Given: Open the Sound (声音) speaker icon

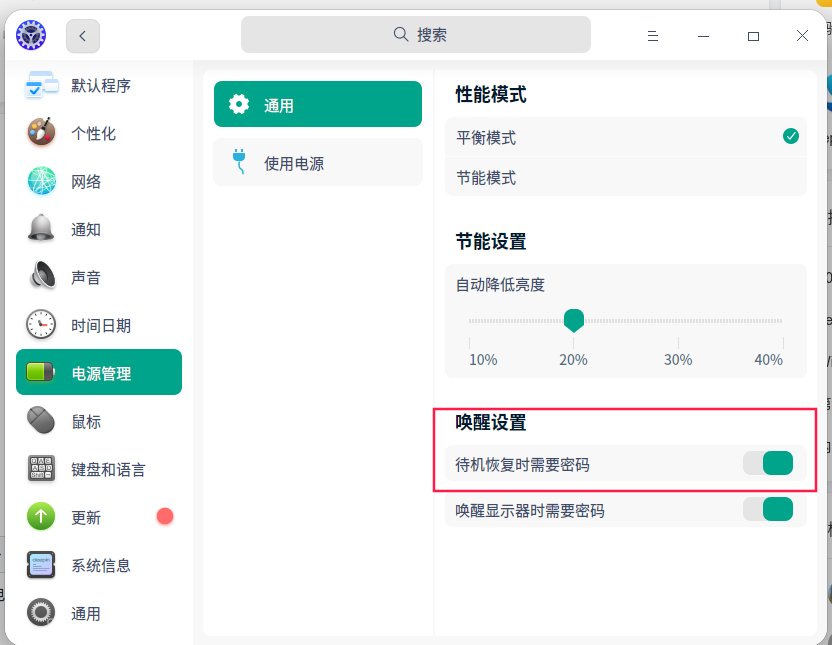Looking at the screenshot, I should click(41, 278).
